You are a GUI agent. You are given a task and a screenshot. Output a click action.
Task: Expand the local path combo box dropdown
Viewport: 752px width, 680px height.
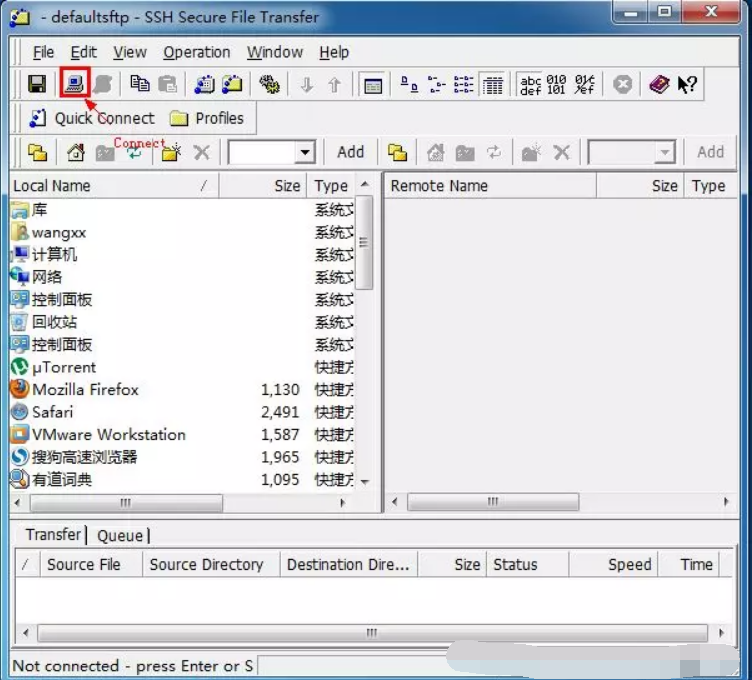(x=305, y=153)
